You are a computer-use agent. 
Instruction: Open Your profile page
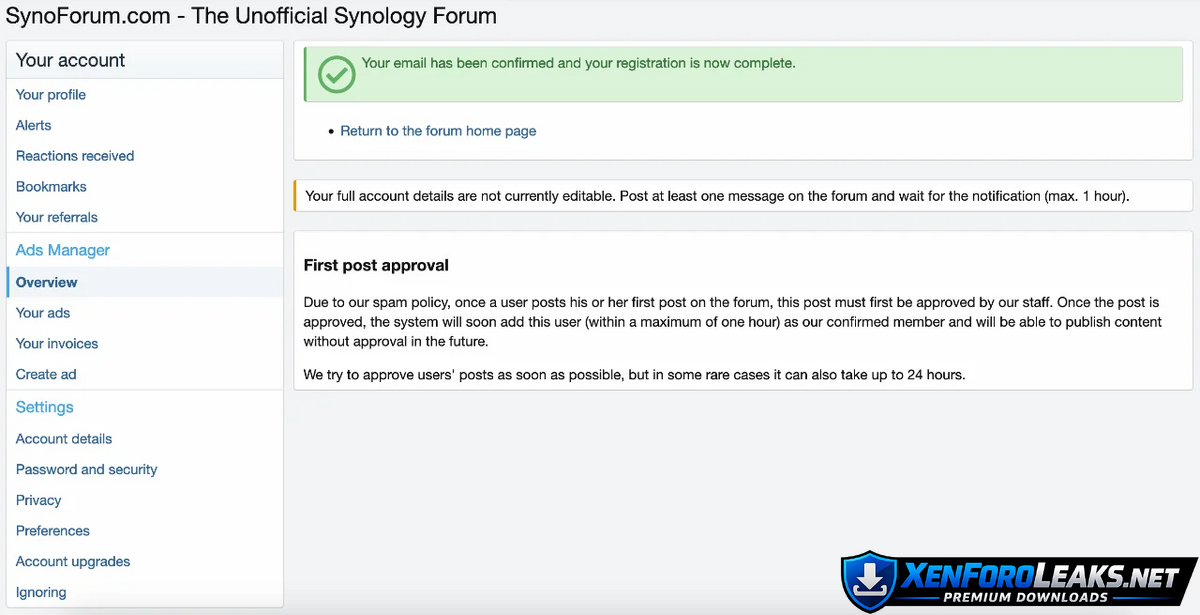(51, 95)
